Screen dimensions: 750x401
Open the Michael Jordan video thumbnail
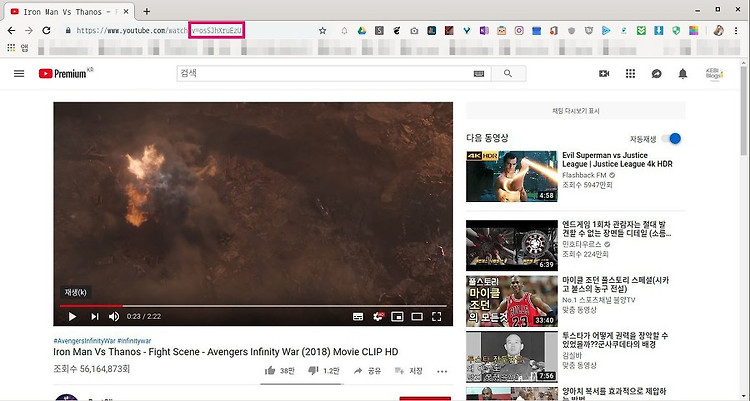512,301
